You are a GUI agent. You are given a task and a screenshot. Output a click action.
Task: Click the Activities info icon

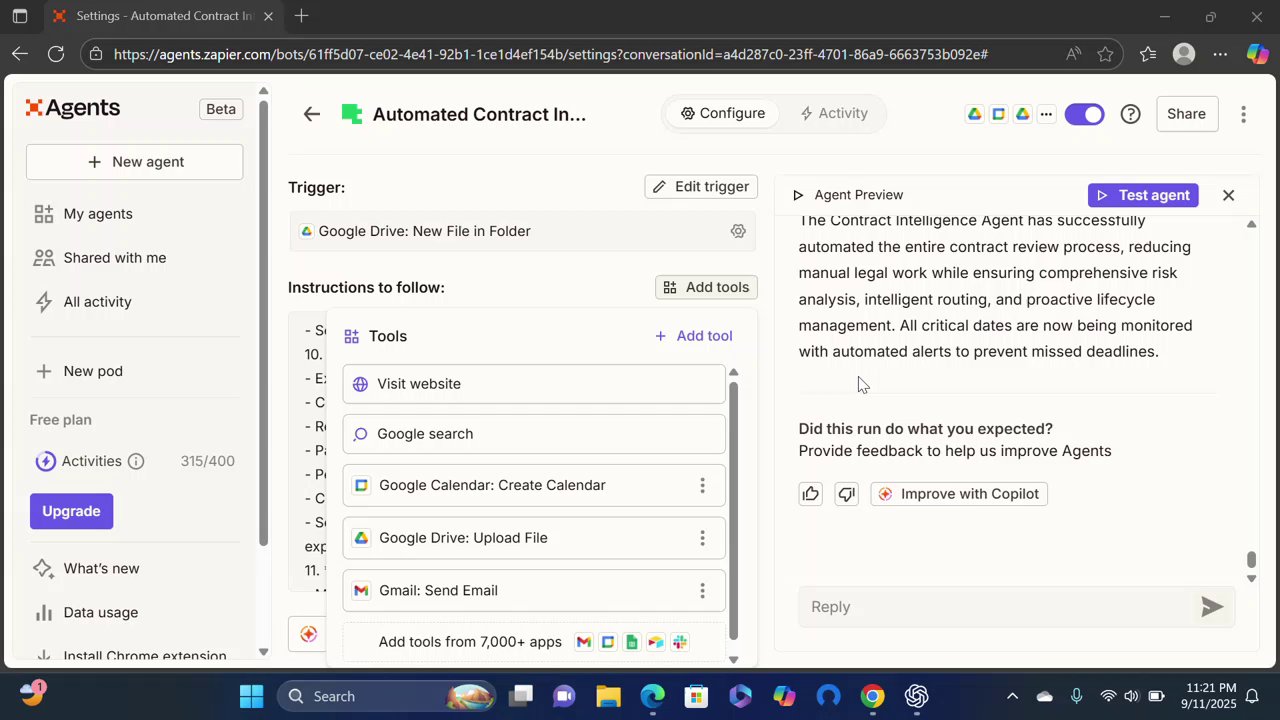click(136, 461)
